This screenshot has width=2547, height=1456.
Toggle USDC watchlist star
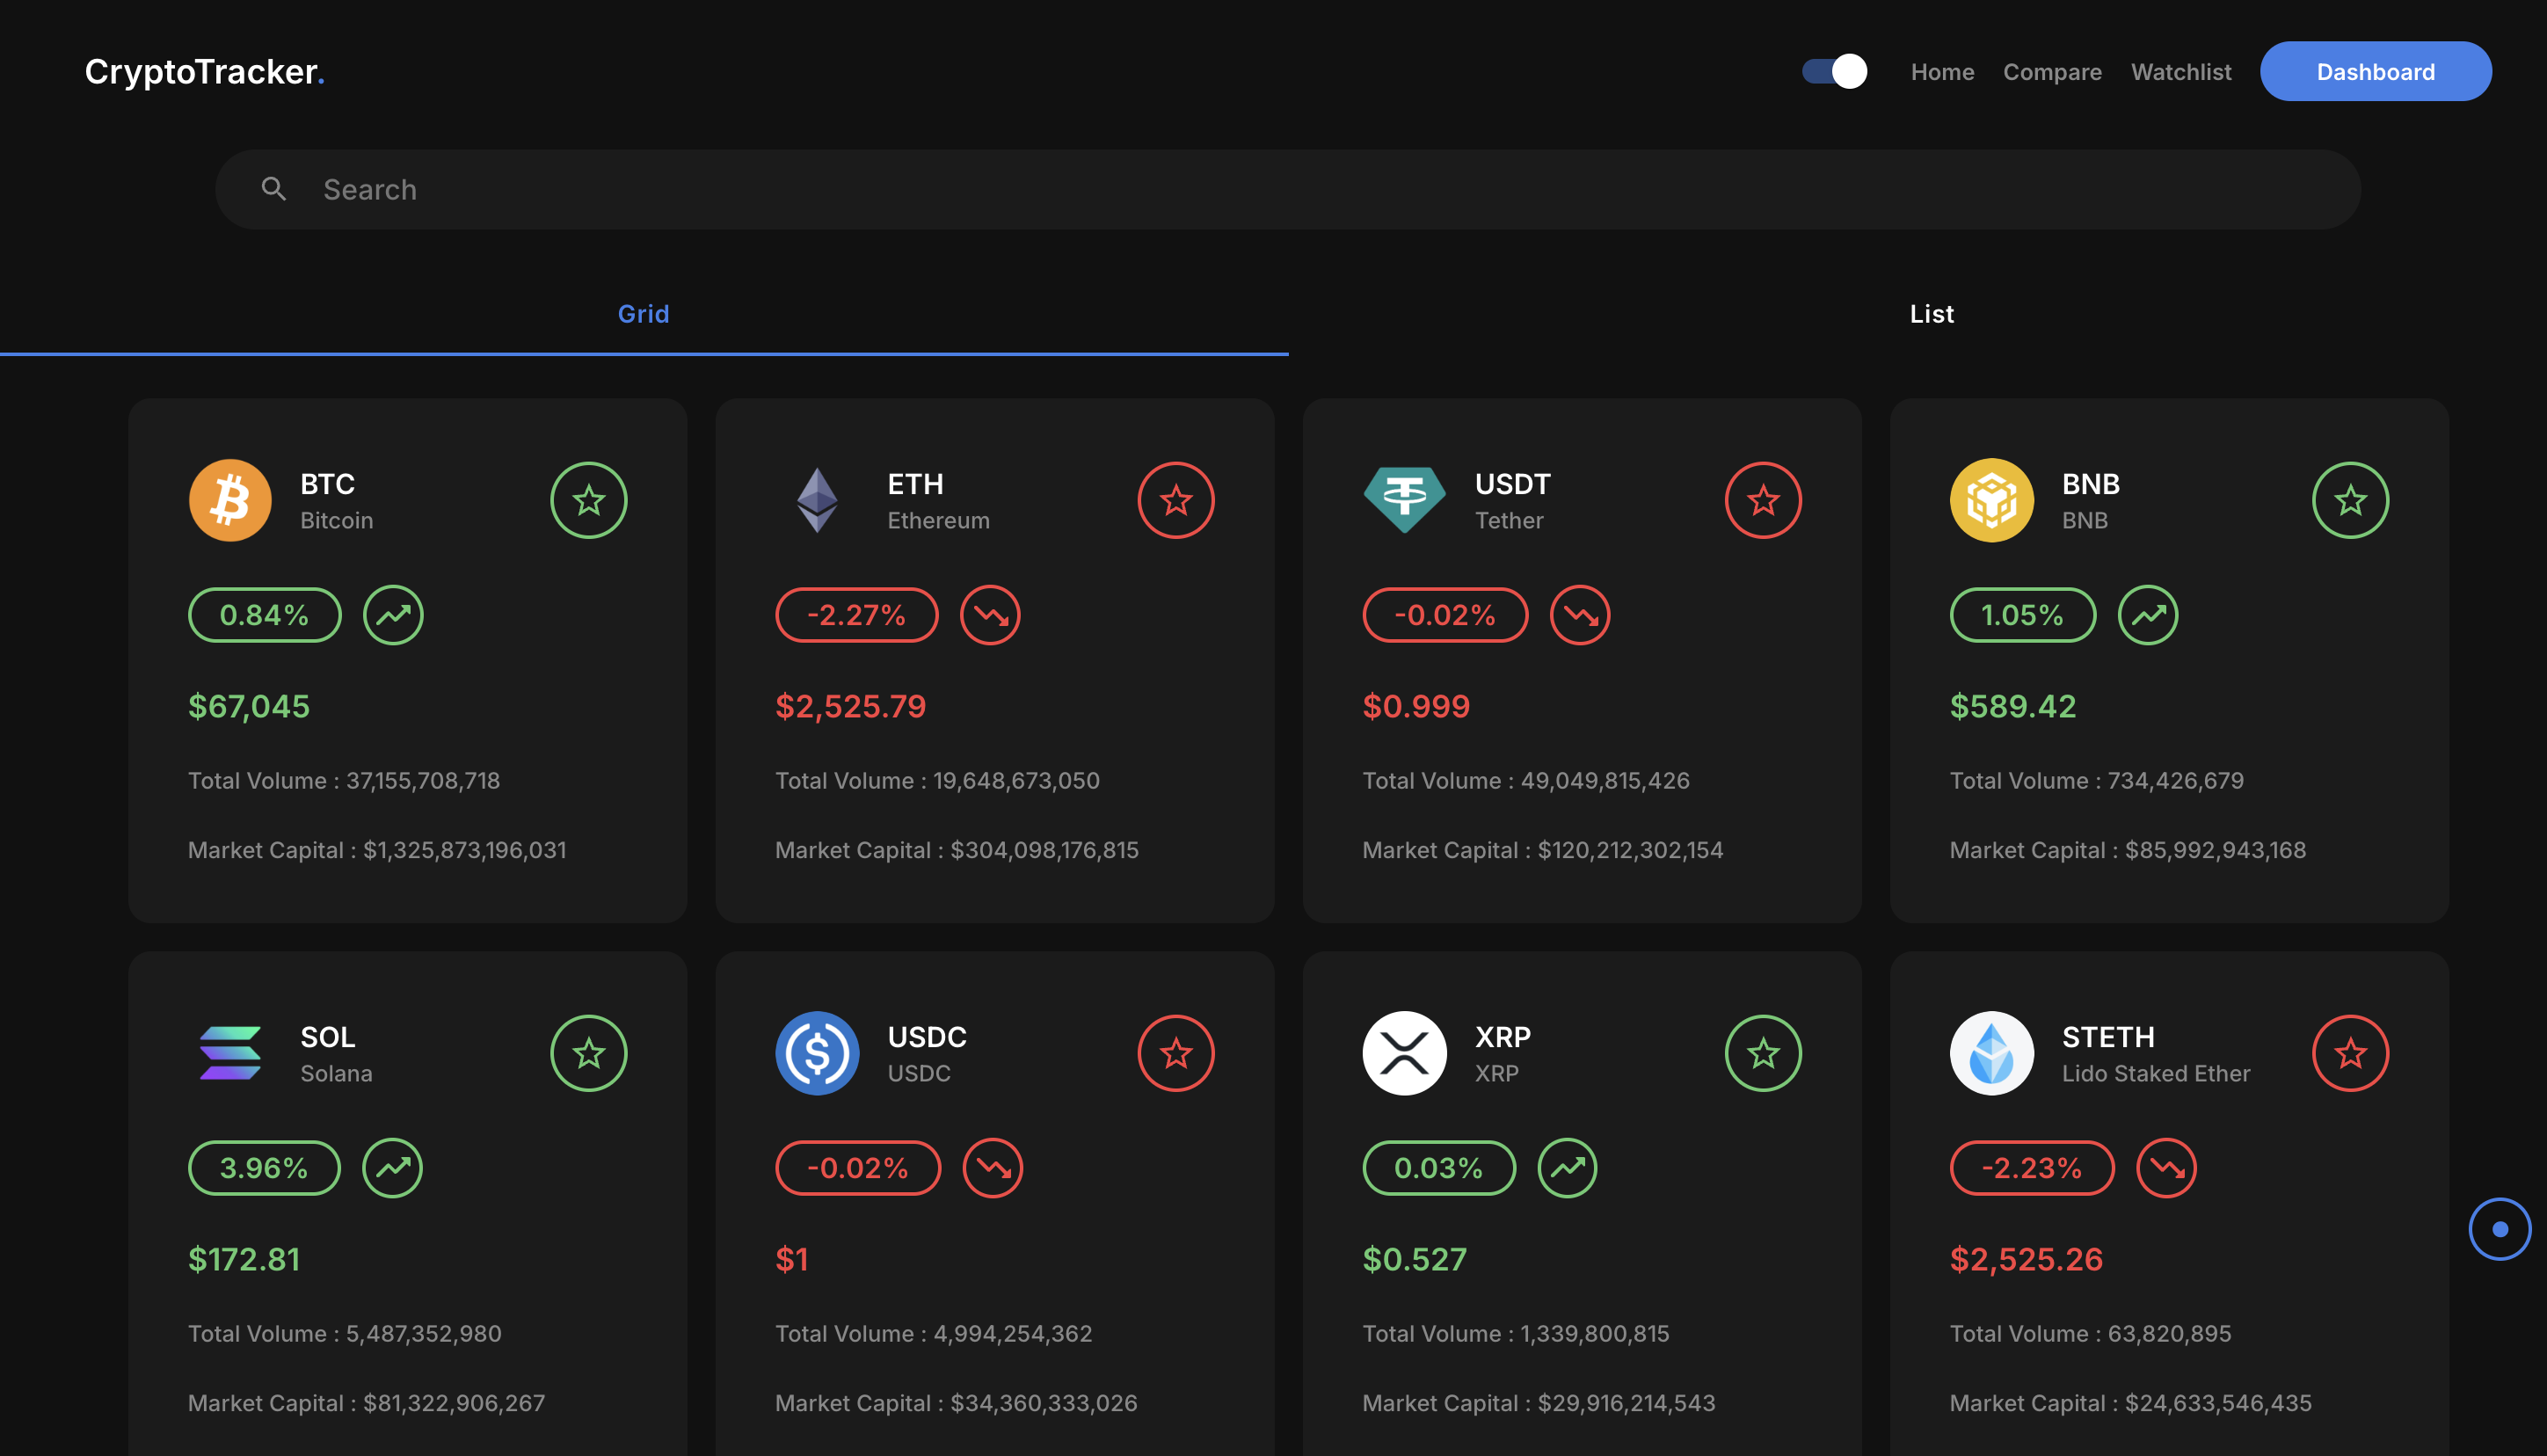tap(1175, 1053)
